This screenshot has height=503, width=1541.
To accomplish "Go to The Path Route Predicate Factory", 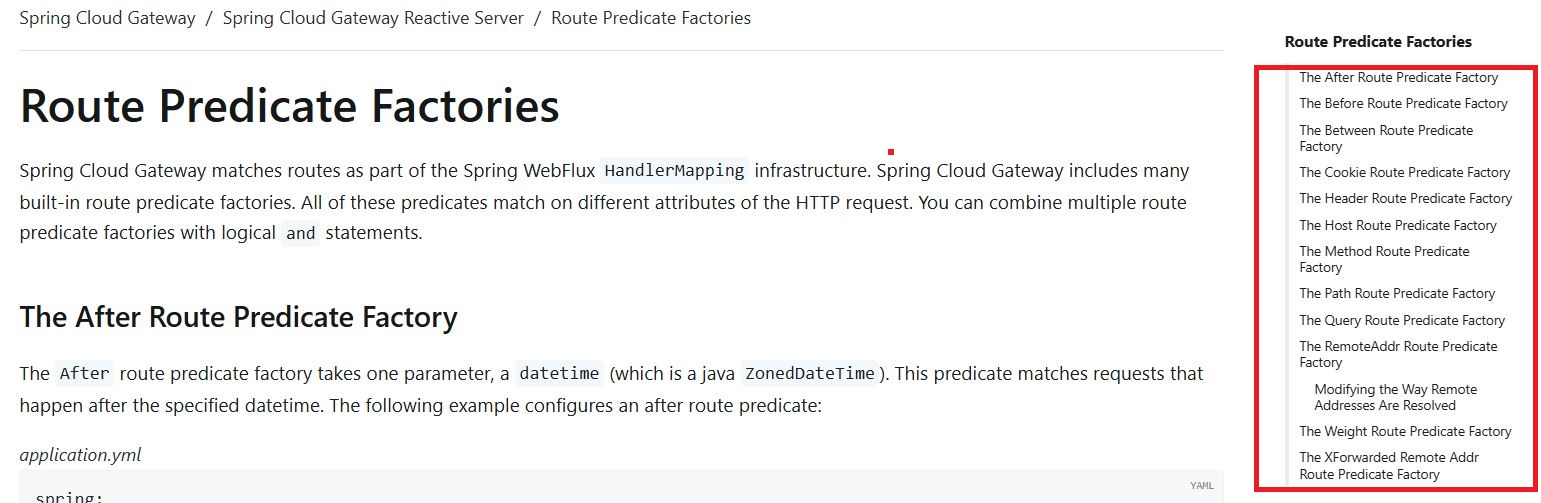I will 1397,293.
